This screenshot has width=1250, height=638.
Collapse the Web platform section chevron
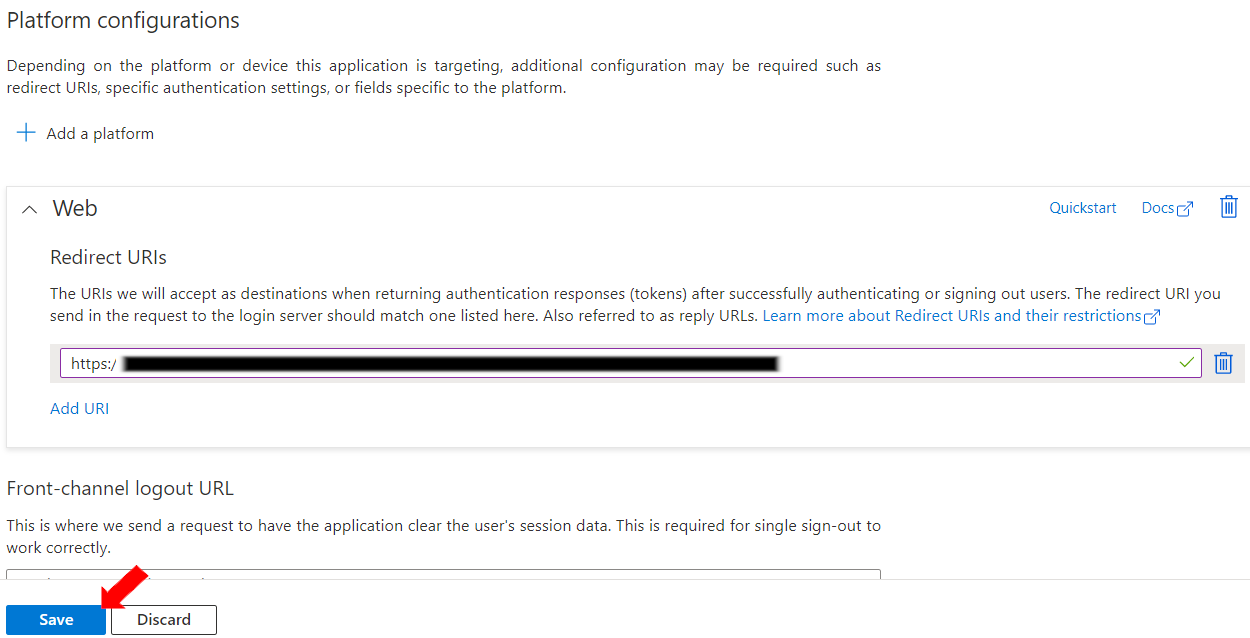30,209
